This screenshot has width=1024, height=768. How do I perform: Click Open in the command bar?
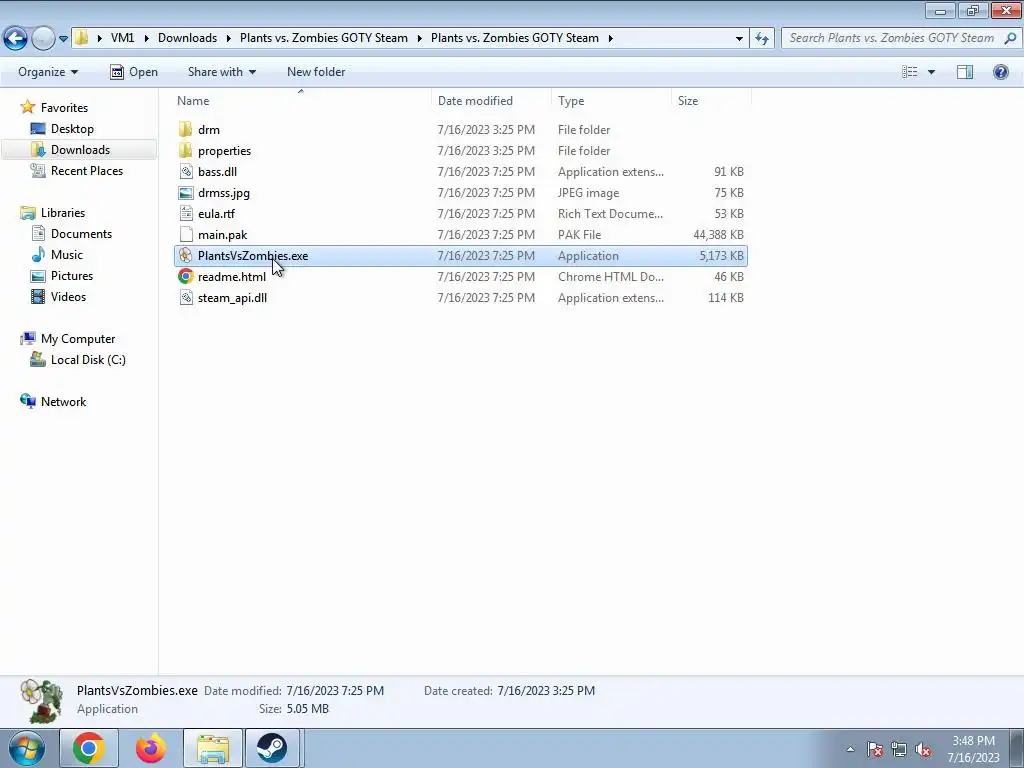(134, 72)
